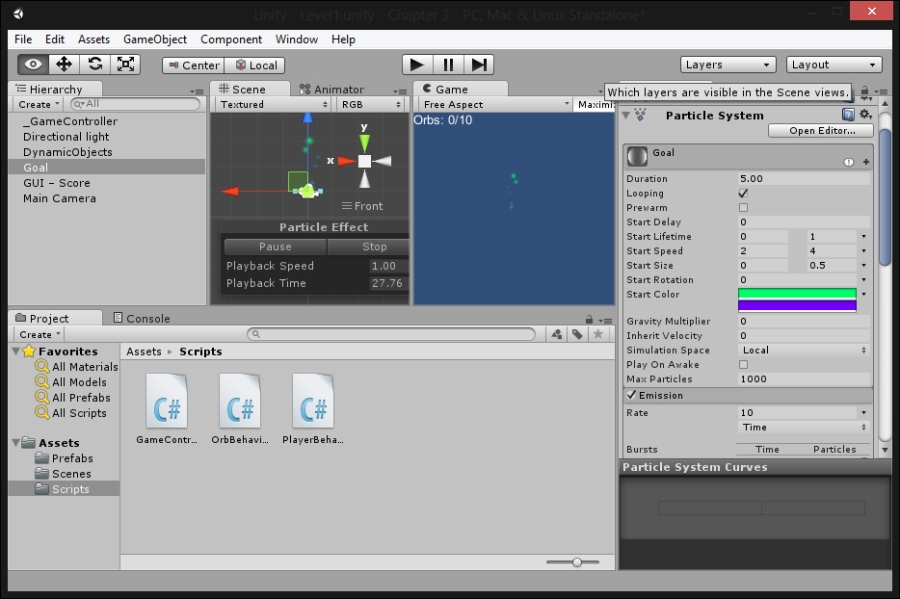Open the Particle System help reference icon
The width and height of the screenshot is (900, 599).
(x=848, y=115)
